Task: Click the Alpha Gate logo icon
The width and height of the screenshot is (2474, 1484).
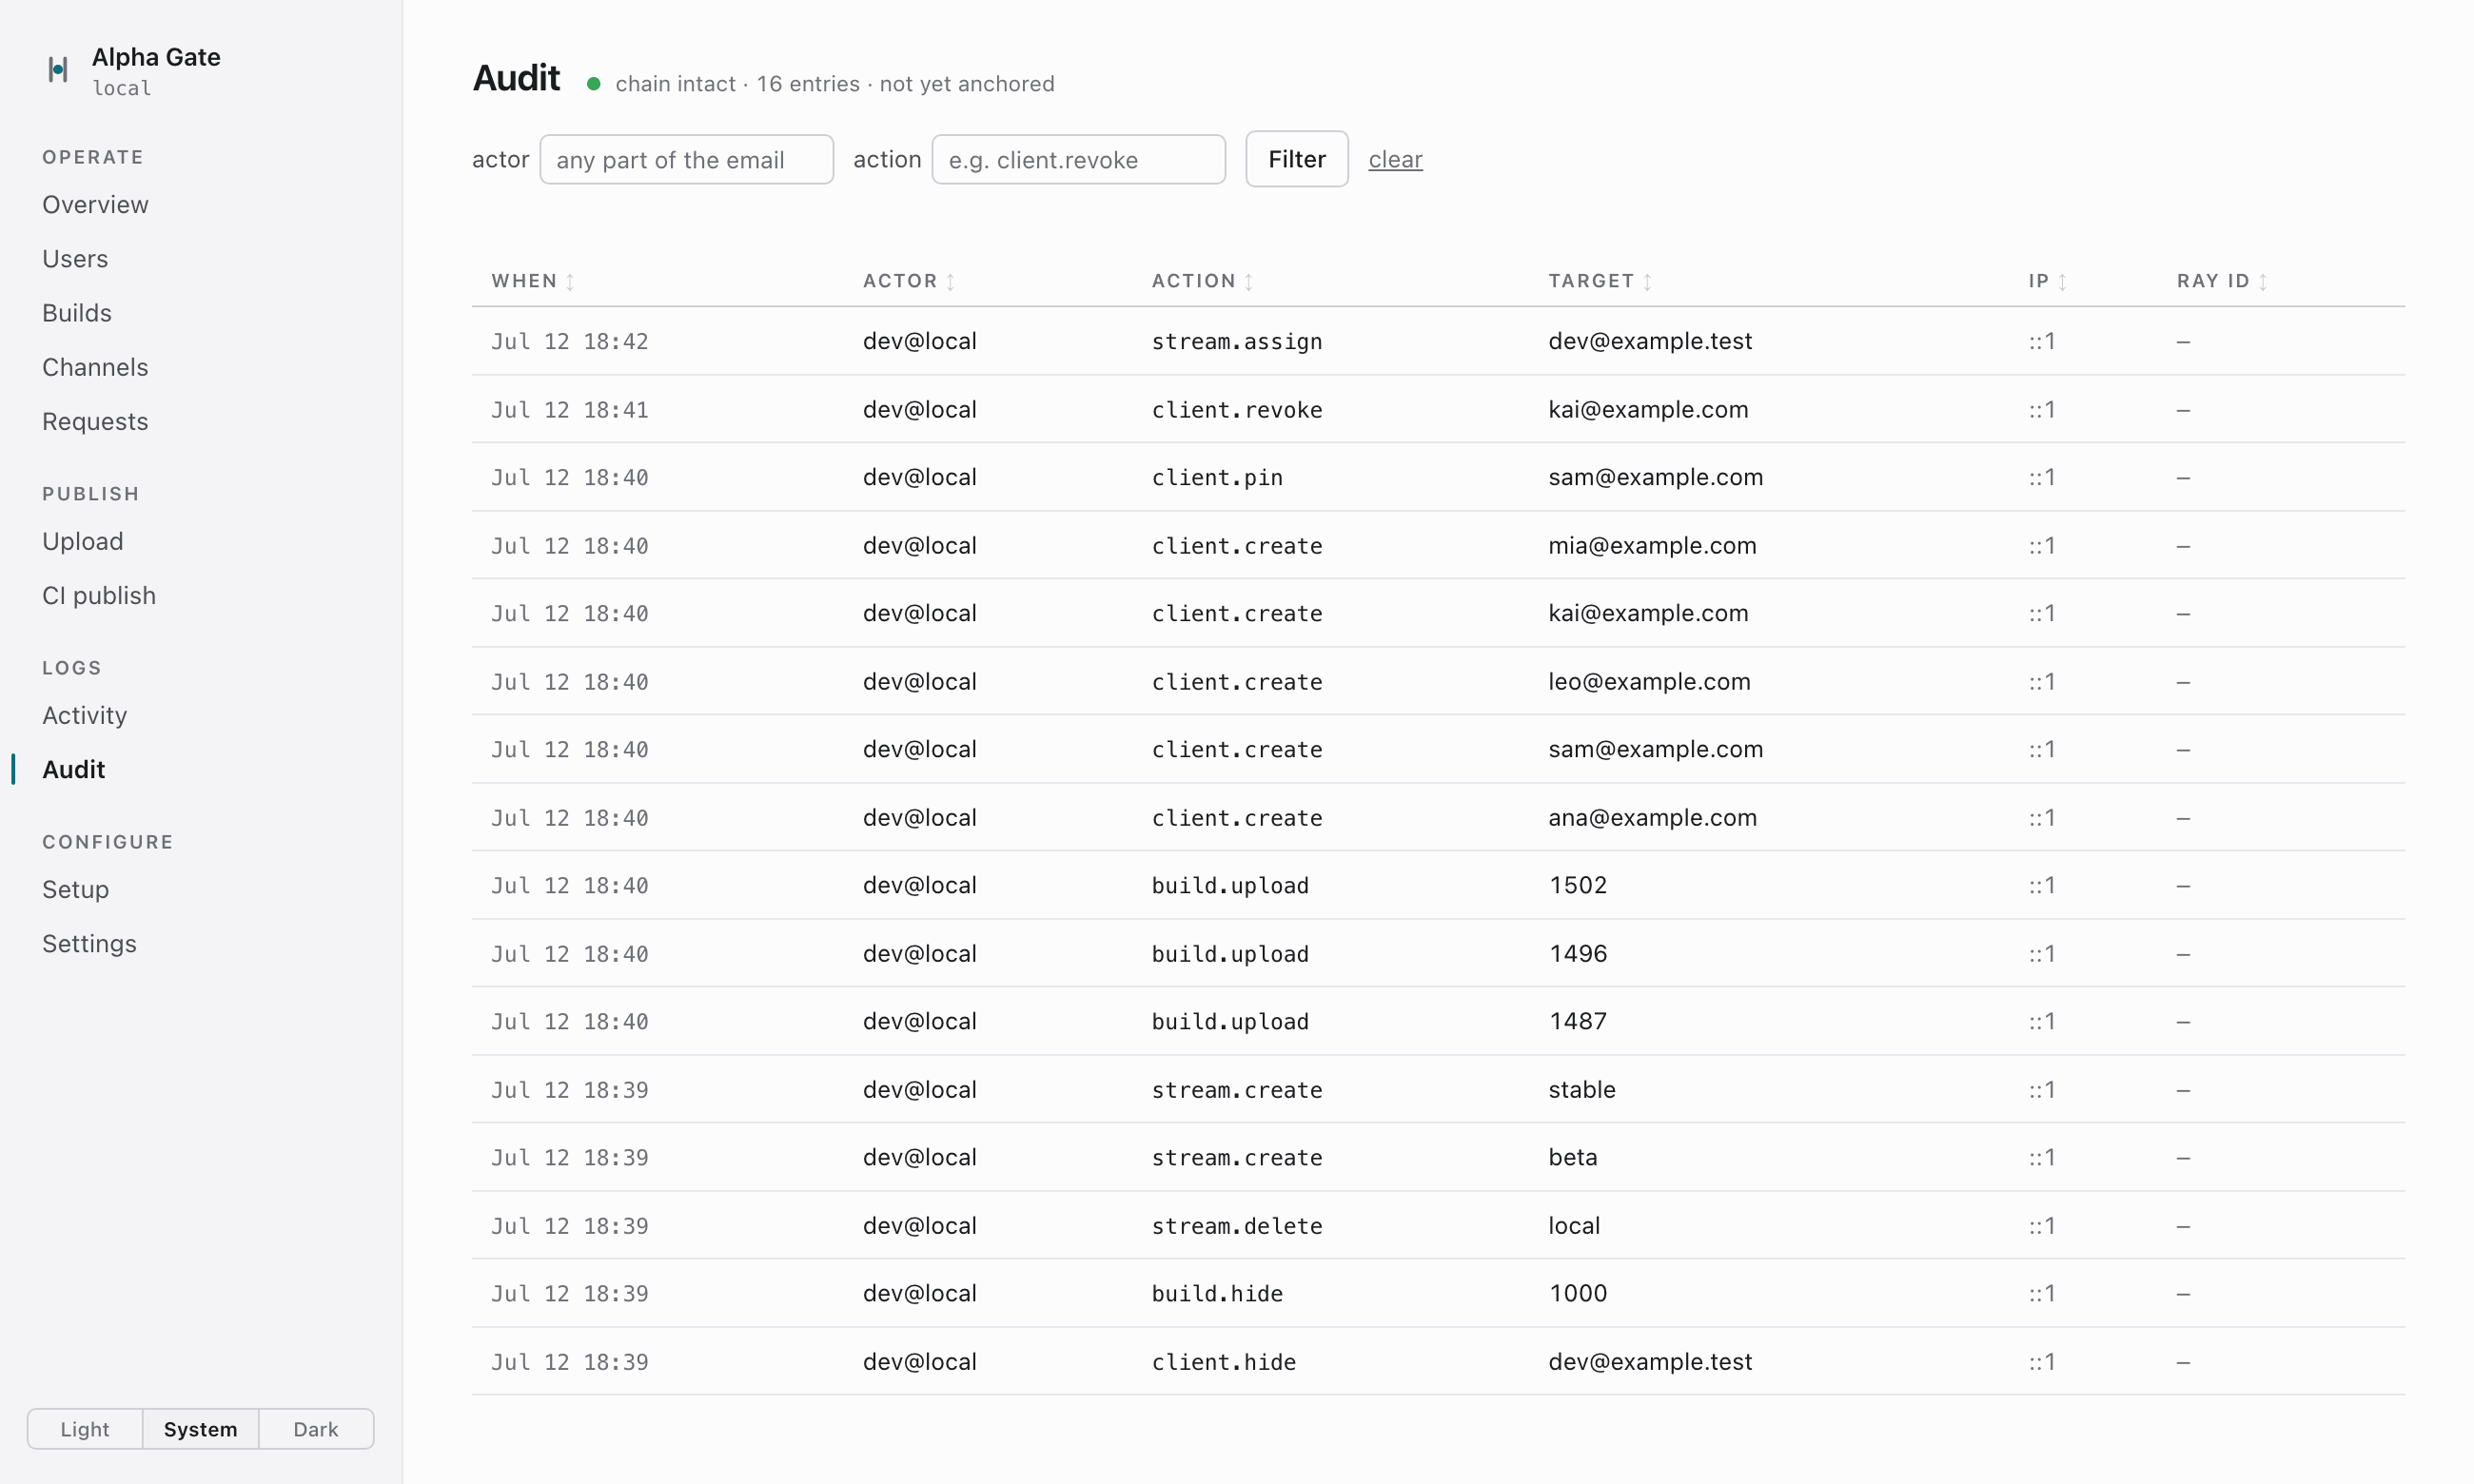Action: (58, 70)
